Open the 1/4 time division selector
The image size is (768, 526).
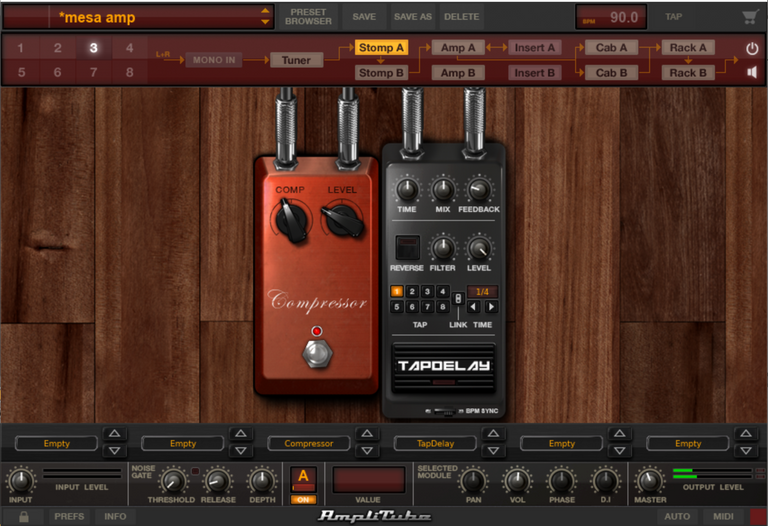click(482, 292)
